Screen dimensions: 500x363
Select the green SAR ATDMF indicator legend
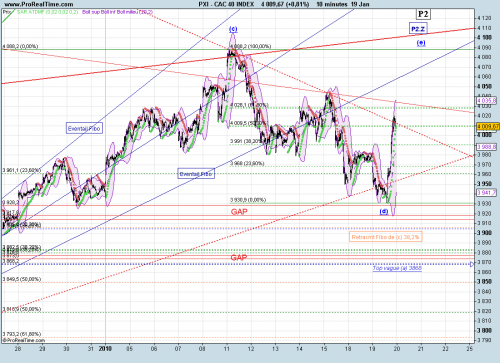tap(48, 12)
